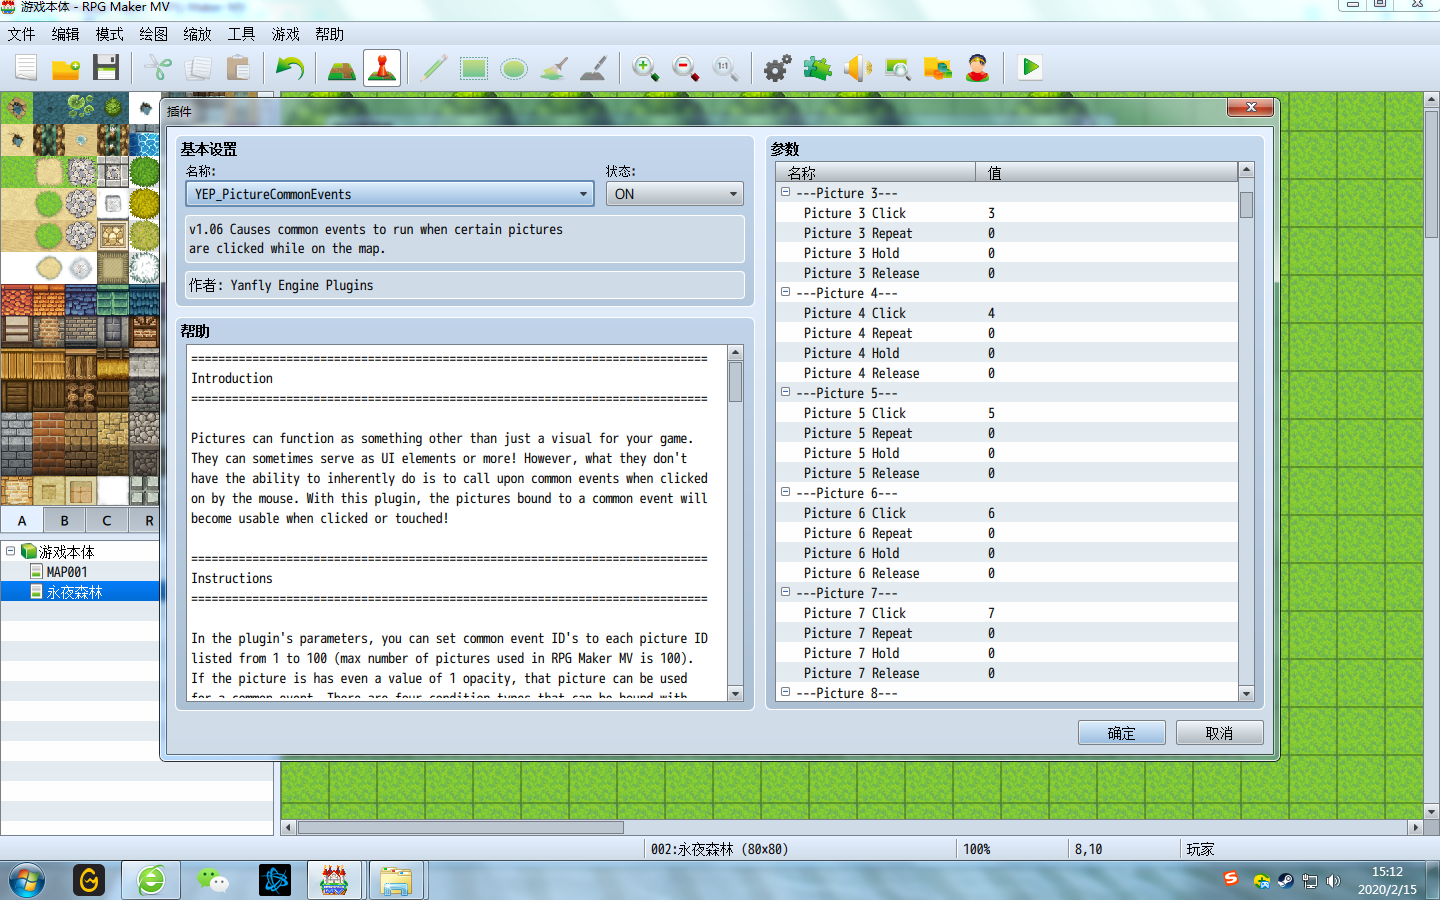The image size is (1440, 900).
Task: Switch to Event editing mode icon
Action: (x=382, y=68)
